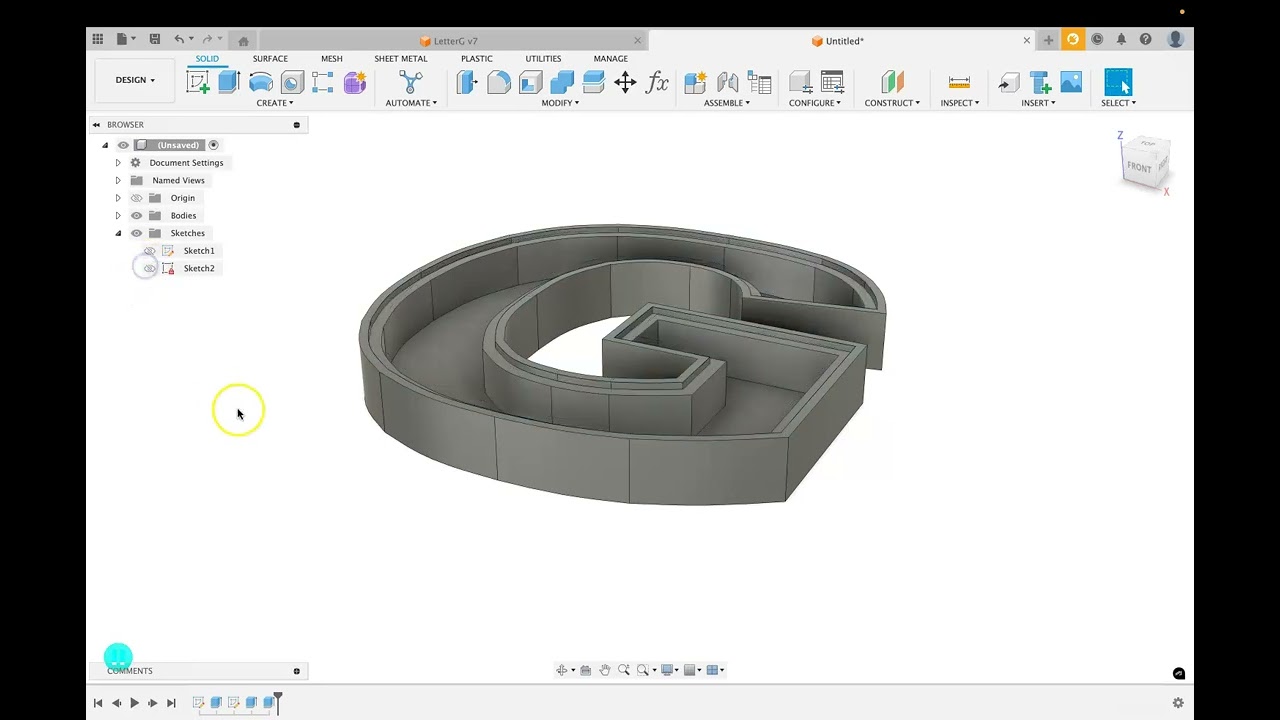
Task: Expand the Named Views folder
Action: coord(118,180)
